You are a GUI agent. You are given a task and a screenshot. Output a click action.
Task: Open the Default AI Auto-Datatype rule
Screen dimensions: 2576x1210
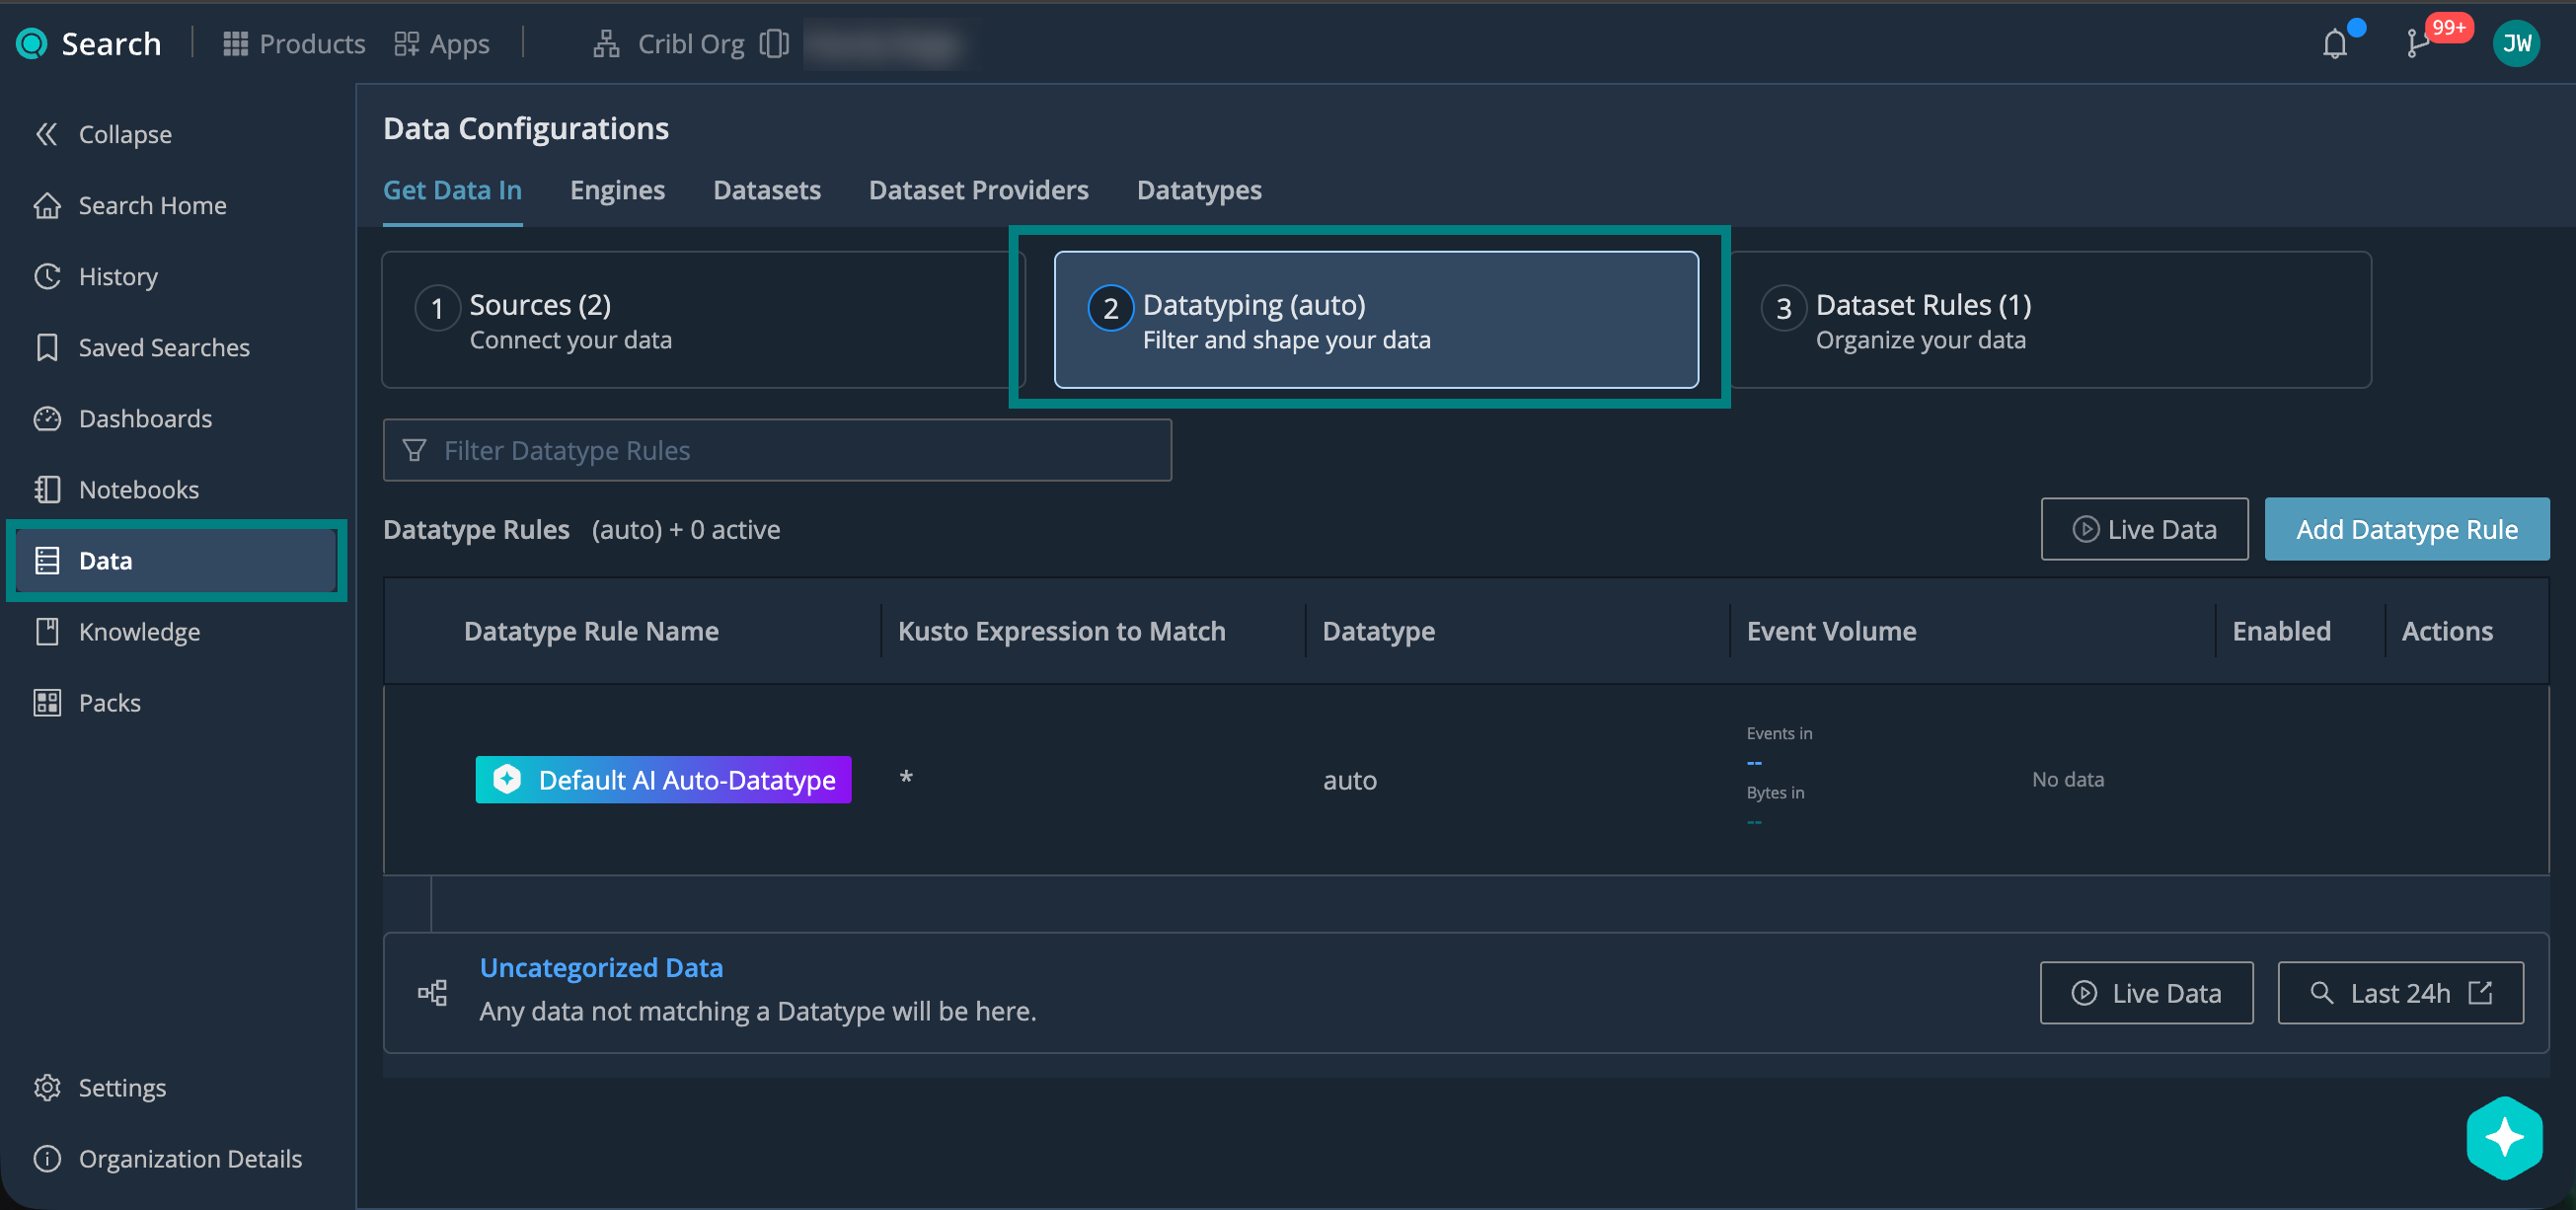point(663,779)
